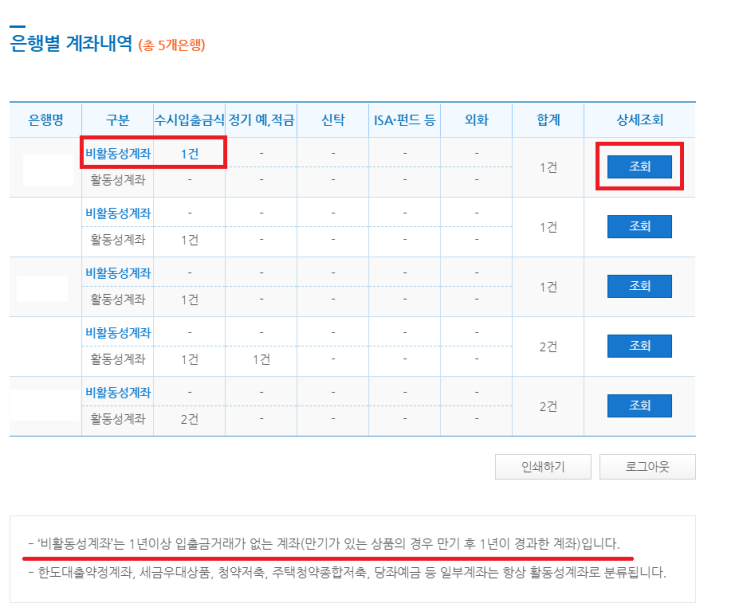Open the 비활동성계좌 link showing 1건
The image size is (743, 611).
pyautogui.click(x=118, y=154)
